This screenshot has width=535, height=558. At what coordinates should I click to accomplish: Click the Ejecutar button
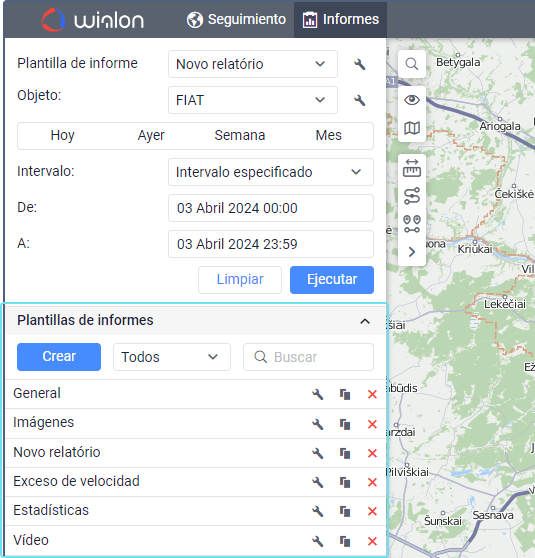point(332,280)
